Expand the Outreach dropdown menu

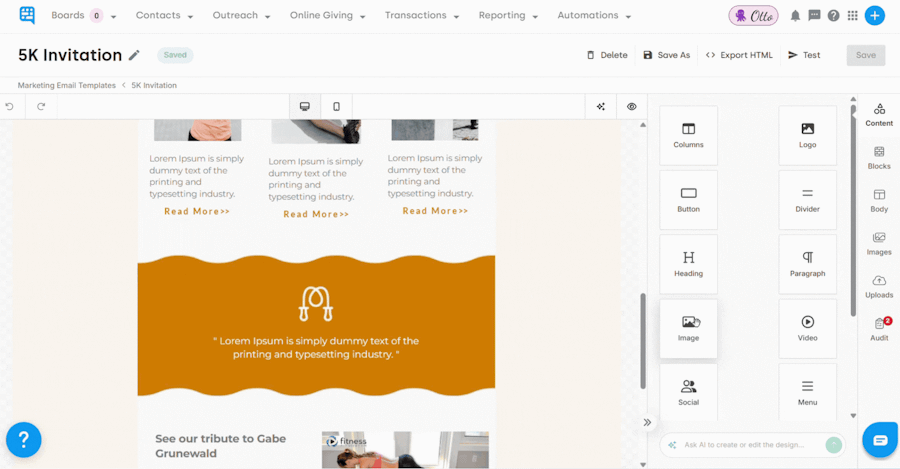[x=241, y=15]
